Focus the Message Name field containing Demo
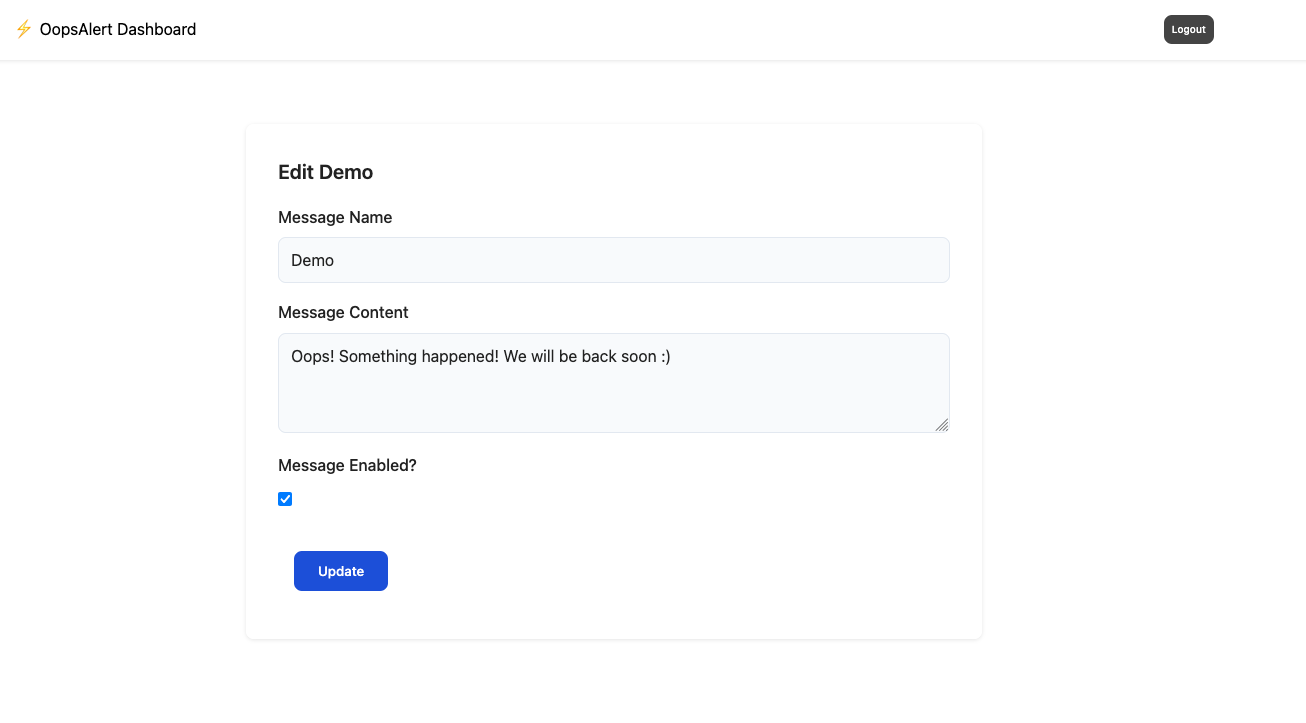 (x=614, y=260)
